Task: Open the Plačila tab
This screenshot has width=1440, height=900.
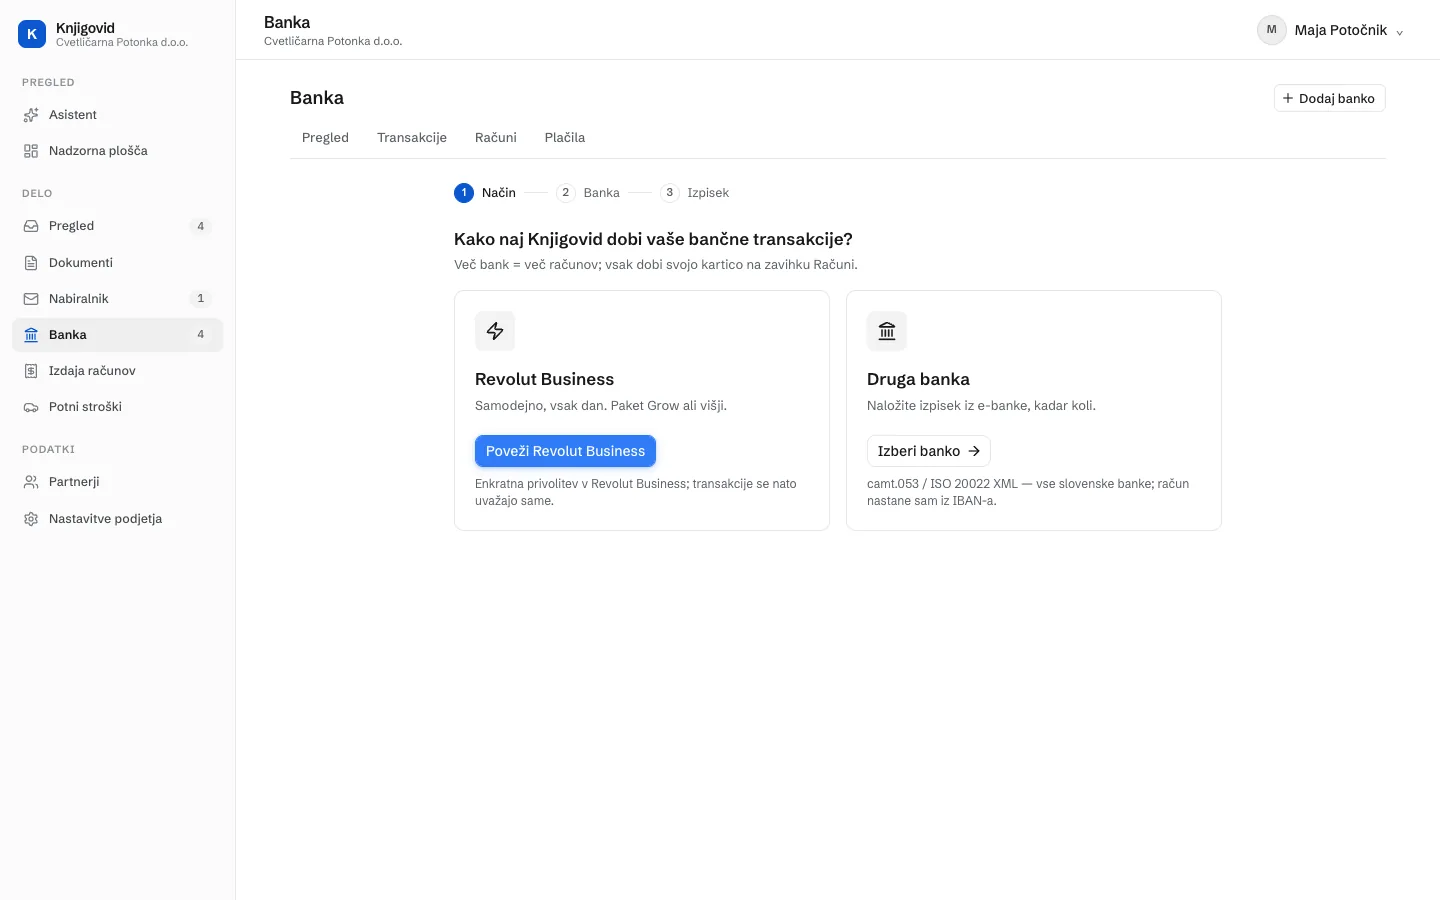Action: (565, 138)
